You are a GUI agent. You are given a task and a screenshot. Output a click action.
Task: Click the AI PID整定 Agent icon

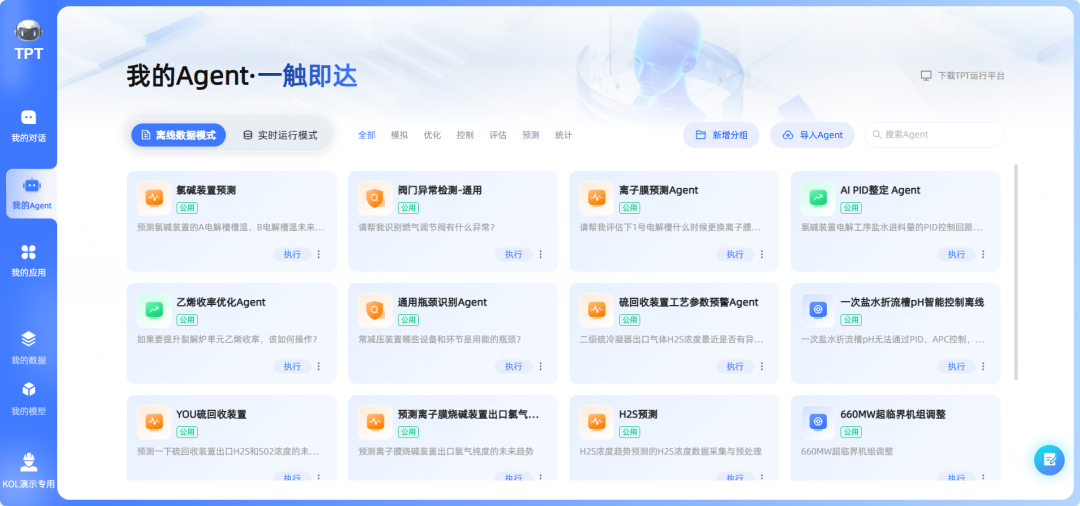pyautogui.click(x=818, y=198)
